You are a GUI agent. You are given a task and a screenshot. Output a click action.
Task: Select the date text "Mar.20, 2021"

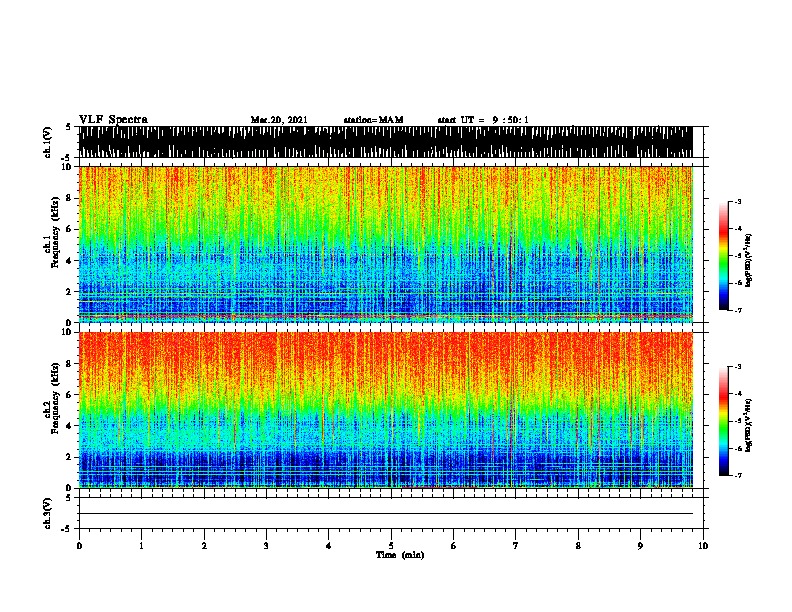pos(279,120)
